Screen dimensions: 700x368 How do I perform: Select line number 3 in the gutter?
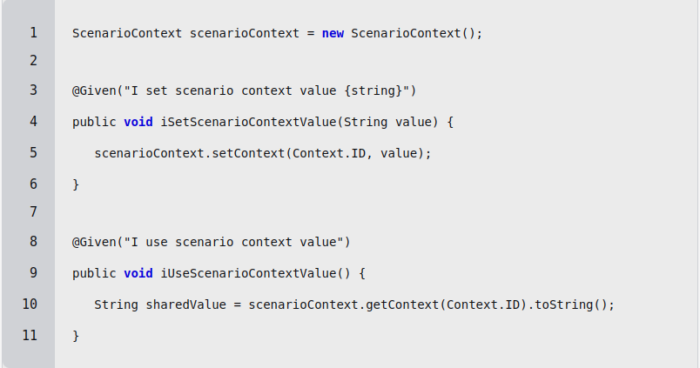click(33, 90)
